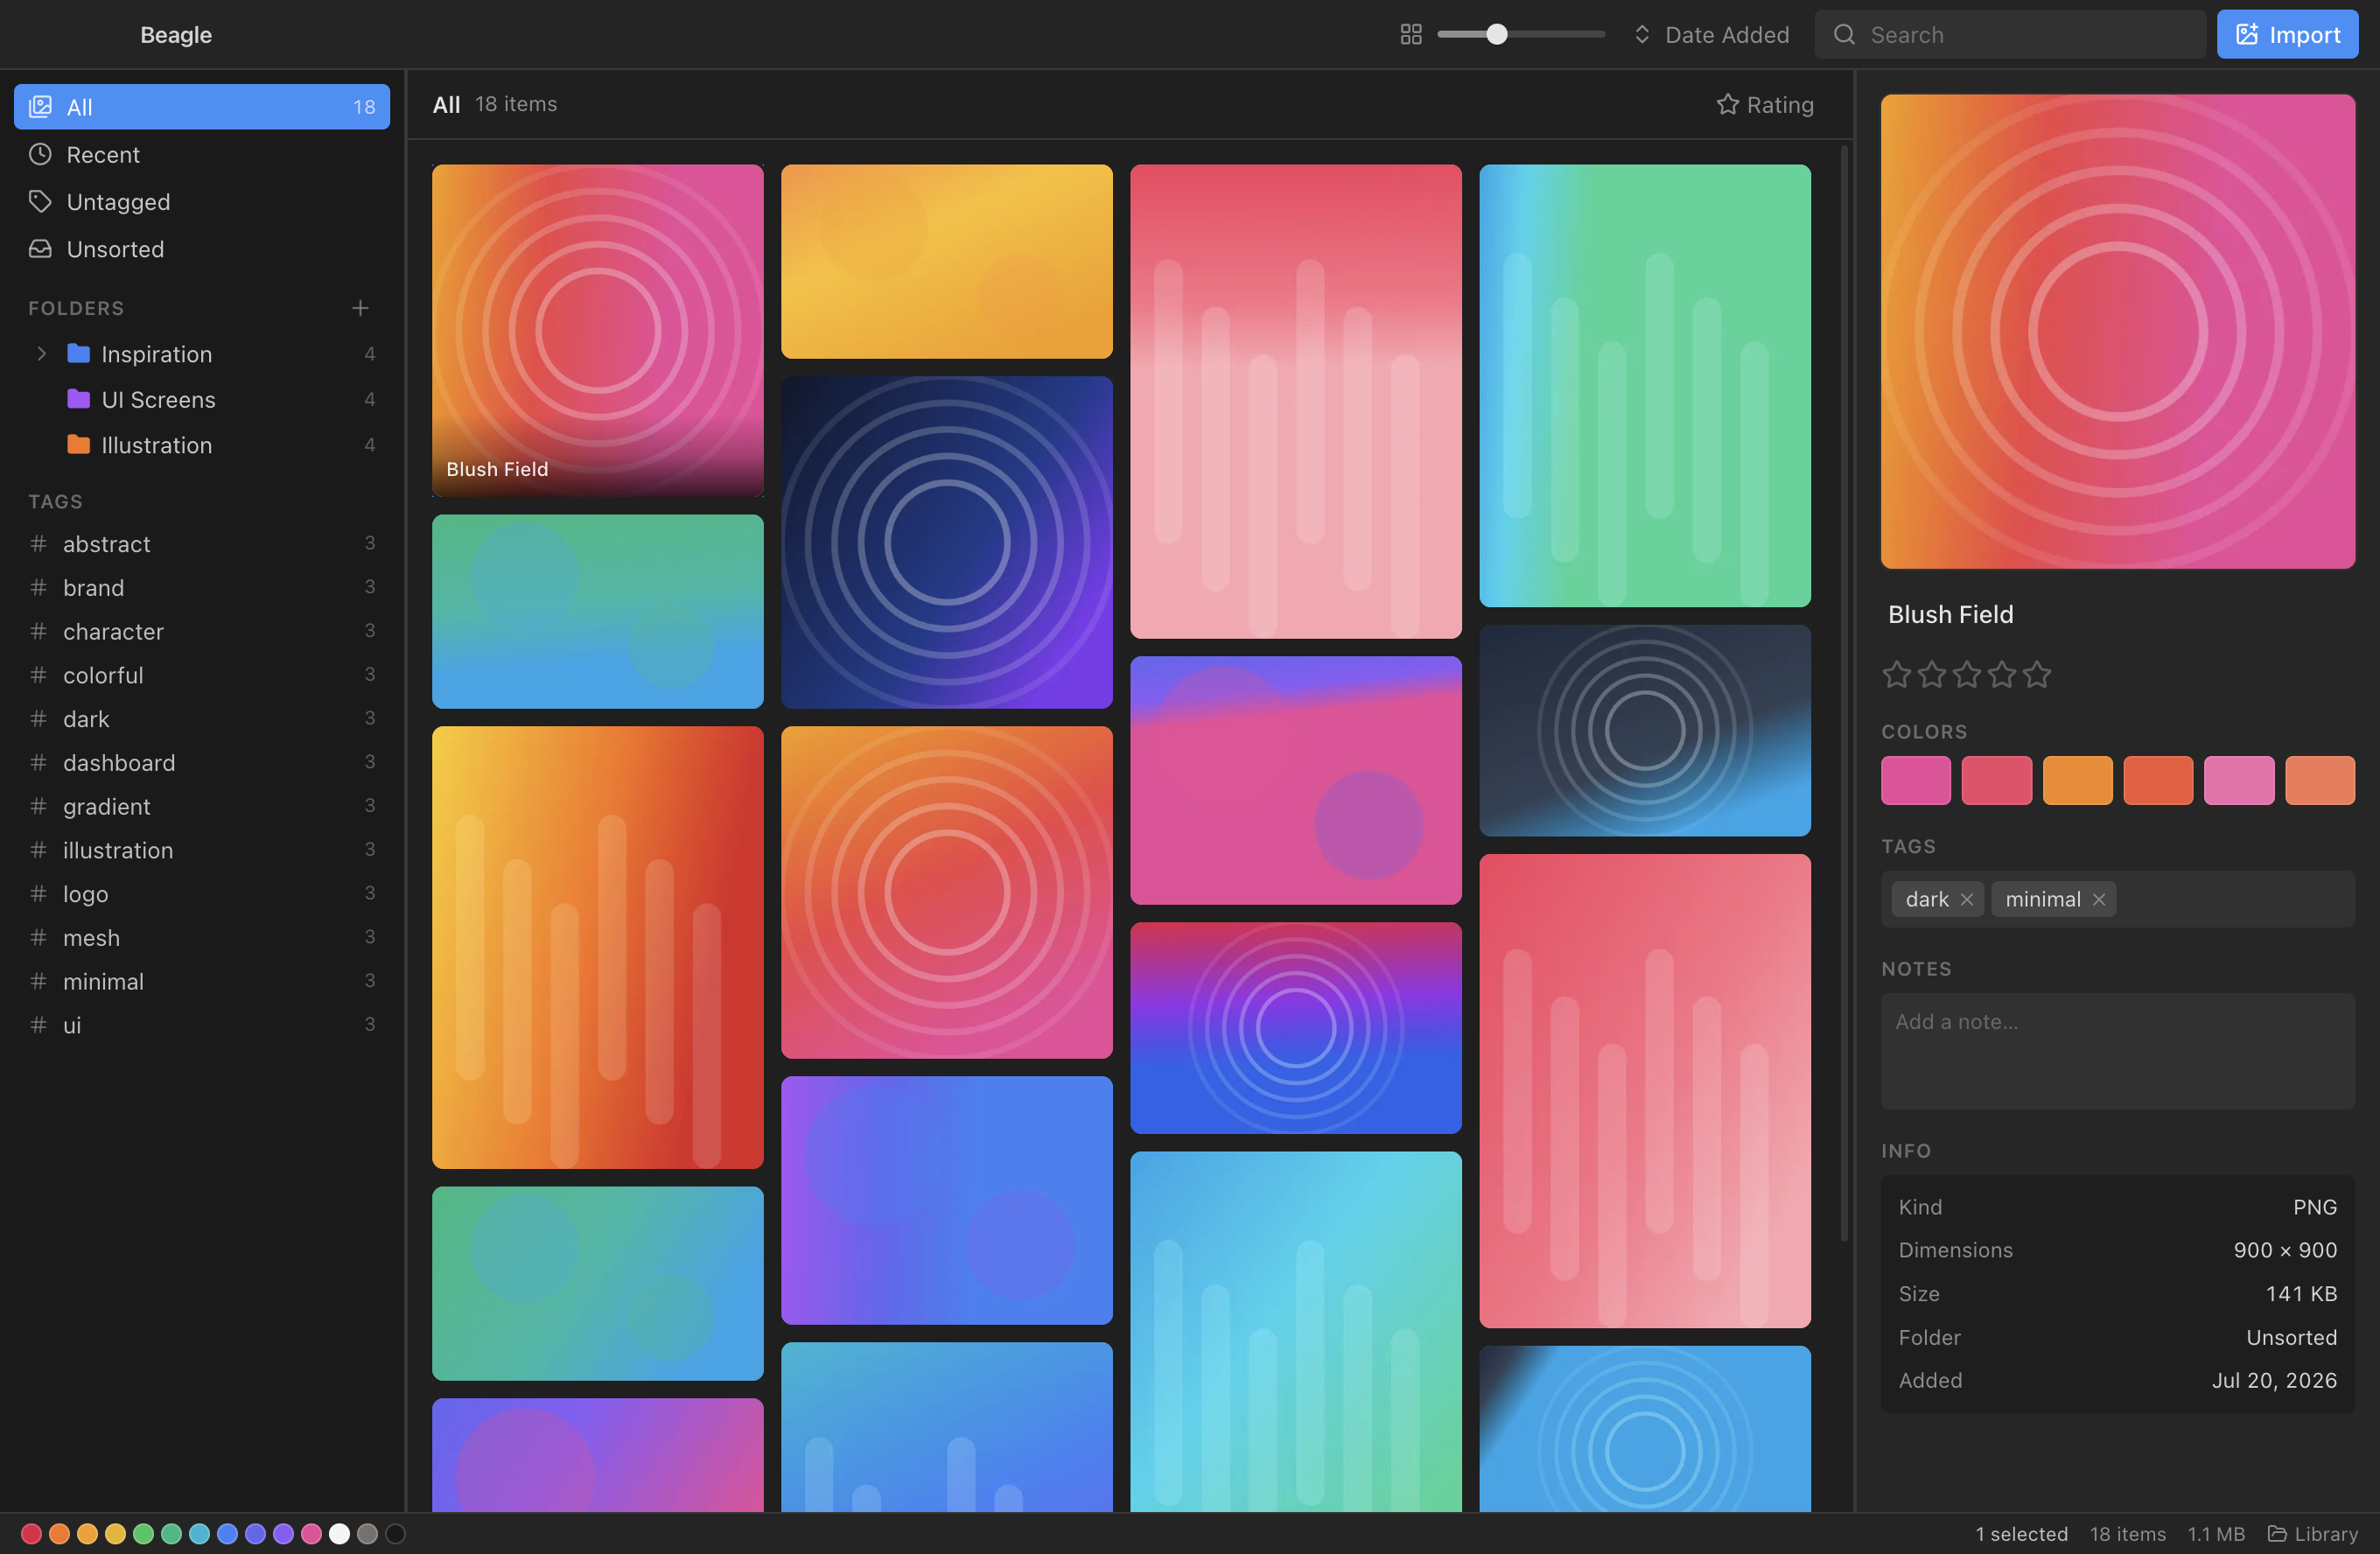Click the dark tag chip label in inspector

pos(1926,899)
